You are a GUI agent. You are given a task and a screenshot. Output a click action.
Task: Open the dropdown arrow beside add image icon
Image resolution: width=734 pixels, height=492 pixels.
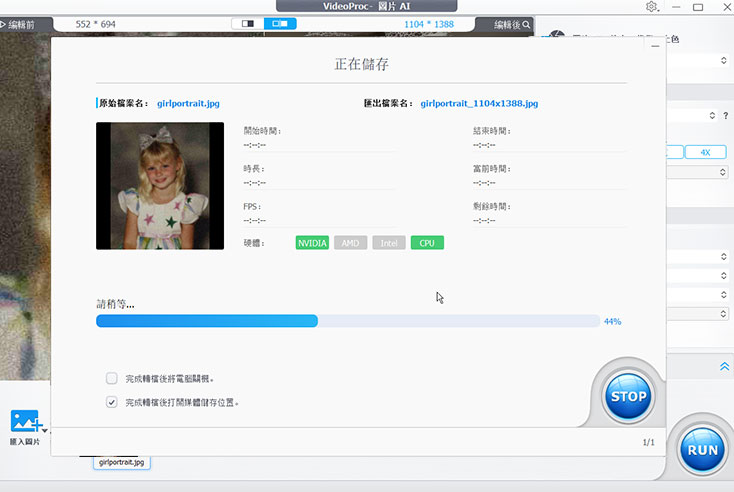pos(44,430)
